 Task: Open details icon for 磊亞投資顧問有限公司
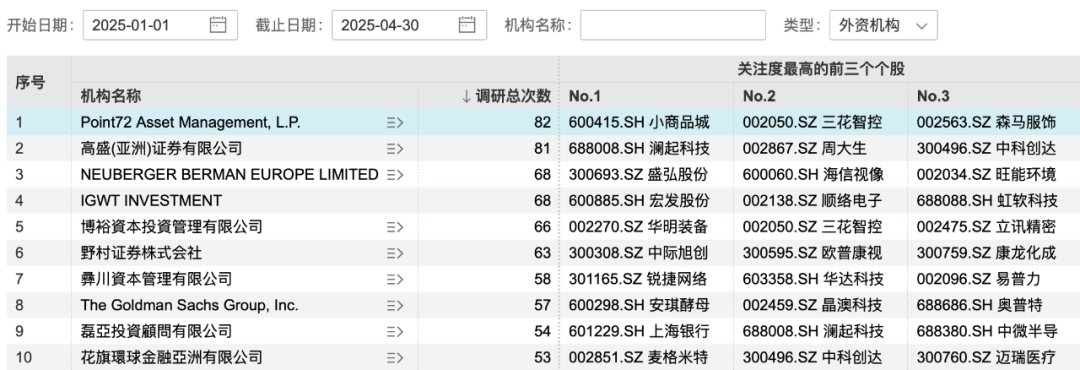tap(395, 331)
